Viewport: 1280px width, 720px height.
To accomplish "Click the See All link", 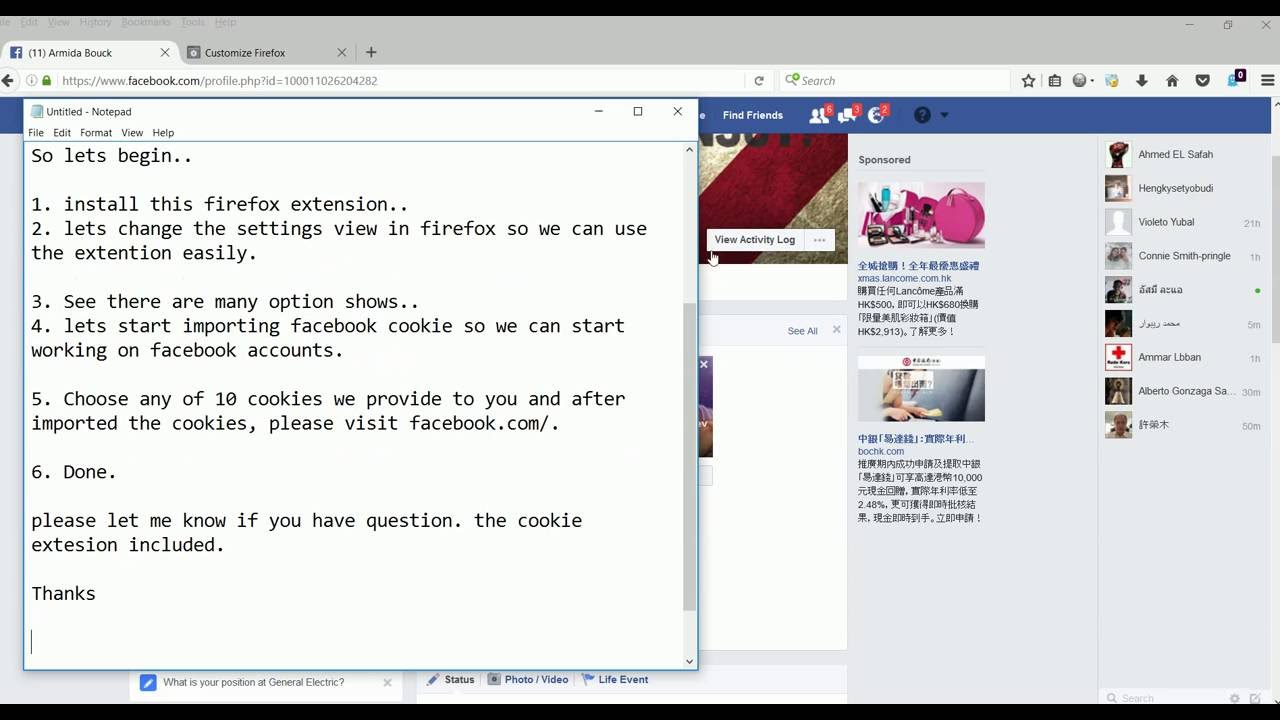I will (802, 331).
